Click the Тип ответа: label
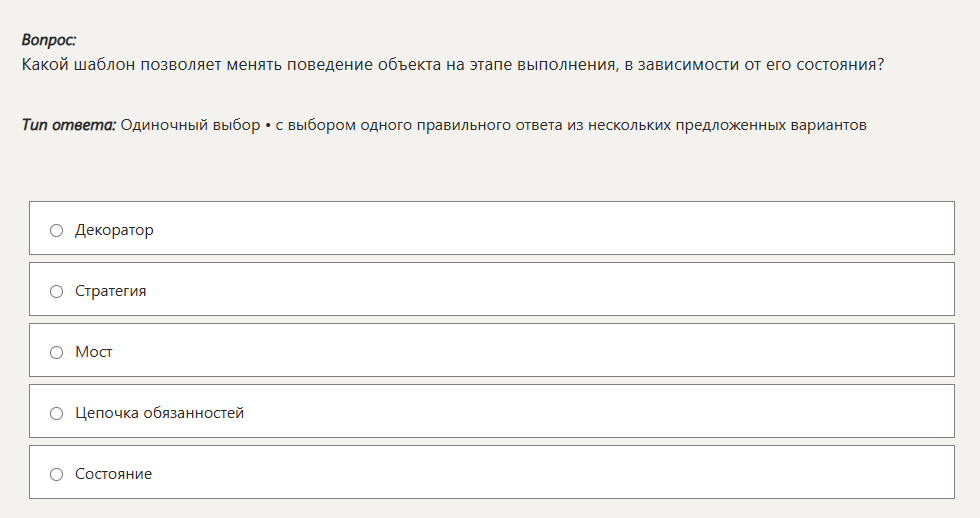This screenshot has width=980, height=518. click(69, 125)
